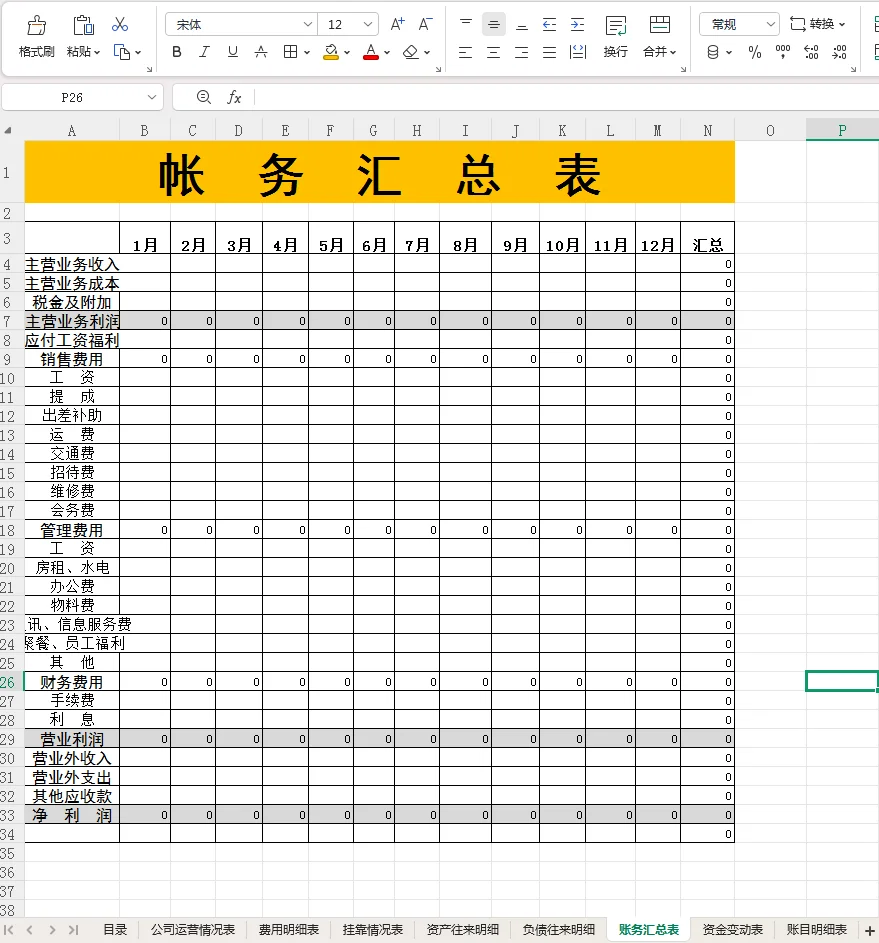
Task: Click the 帐务汇总表 title cell
Action: (x=379, y=174)
